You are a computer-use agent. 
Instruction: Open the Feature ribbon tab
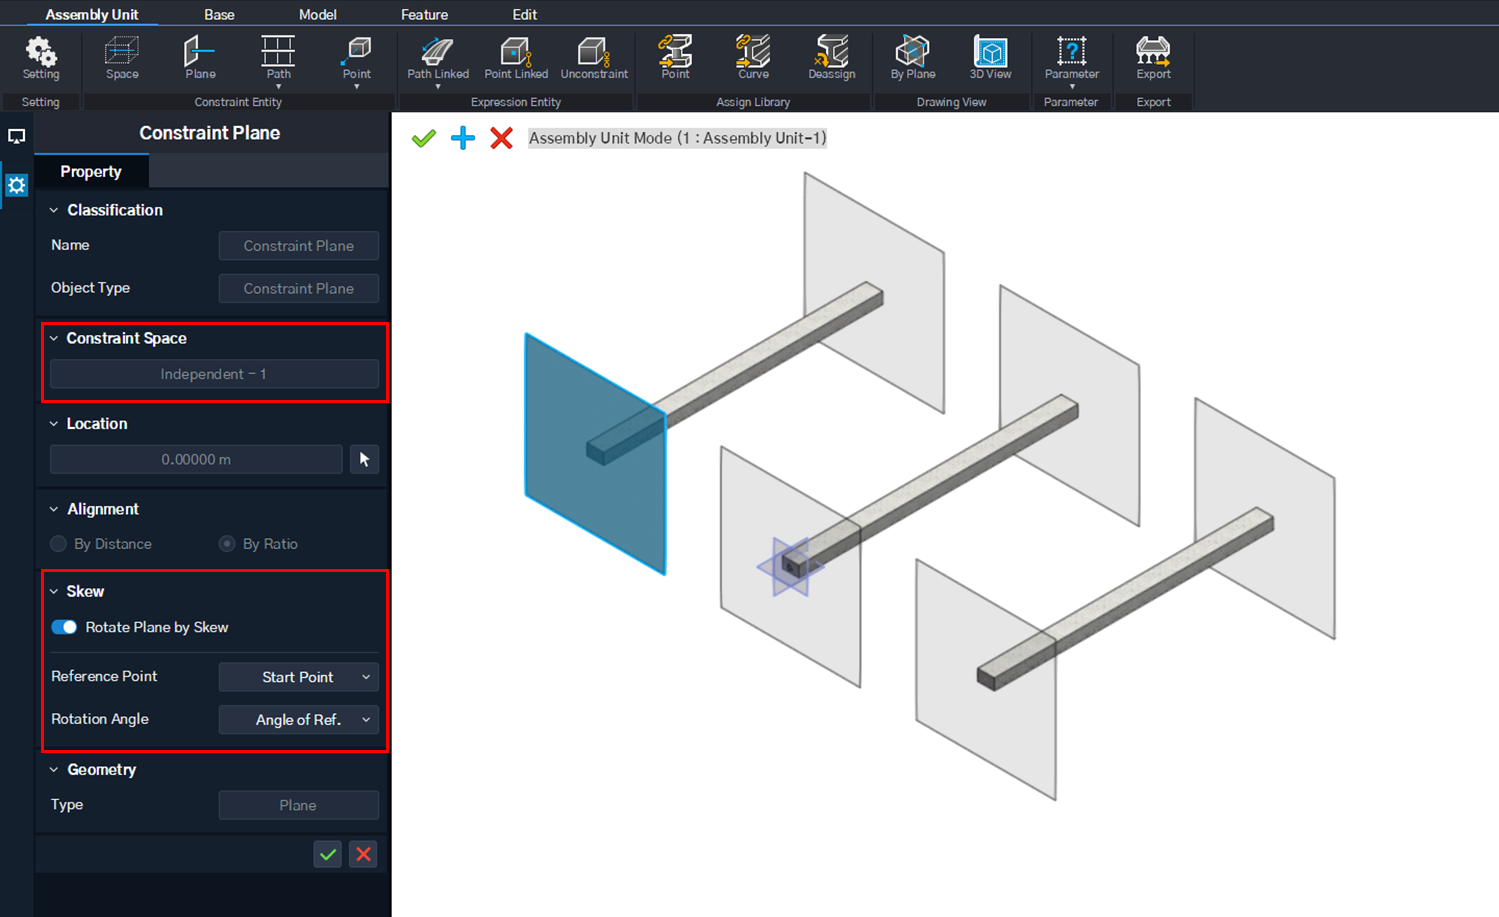424,15
